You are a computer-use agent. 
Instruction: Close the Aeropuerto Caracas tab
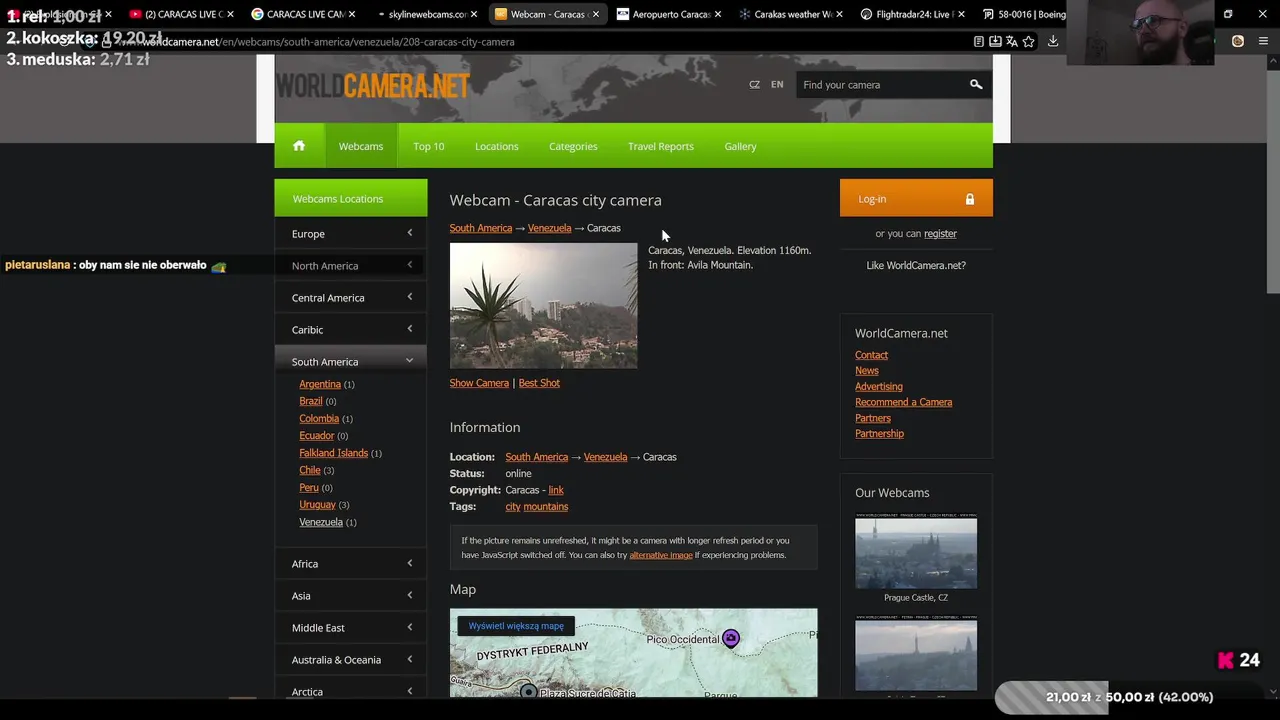point(718,15)
